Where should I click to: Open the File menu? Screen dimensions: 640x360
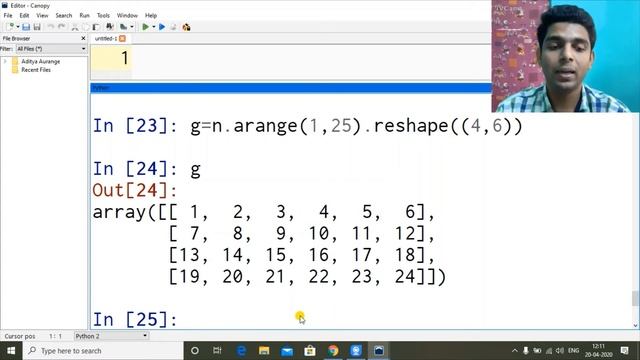click(x=8, y=16)
